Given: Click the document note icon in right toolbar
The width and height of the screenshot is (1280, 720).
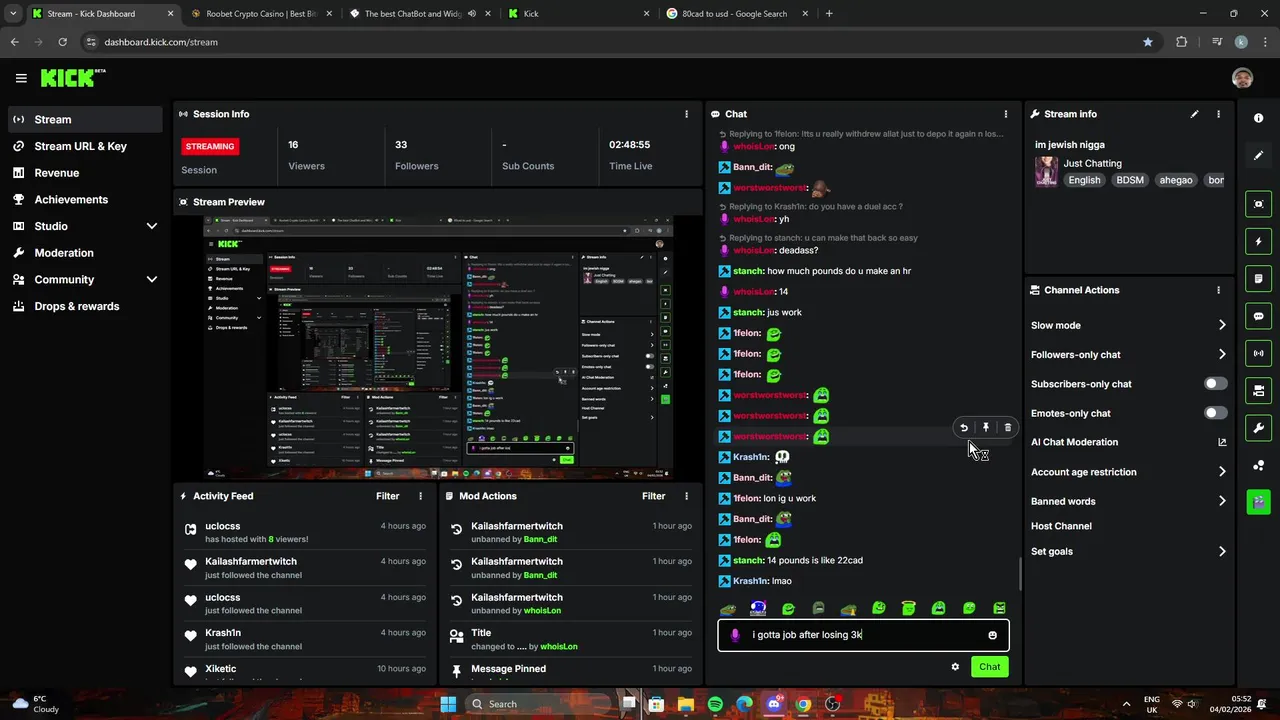Looking at the screenshot, I should pyautogui.click(x=1258, y=278).
